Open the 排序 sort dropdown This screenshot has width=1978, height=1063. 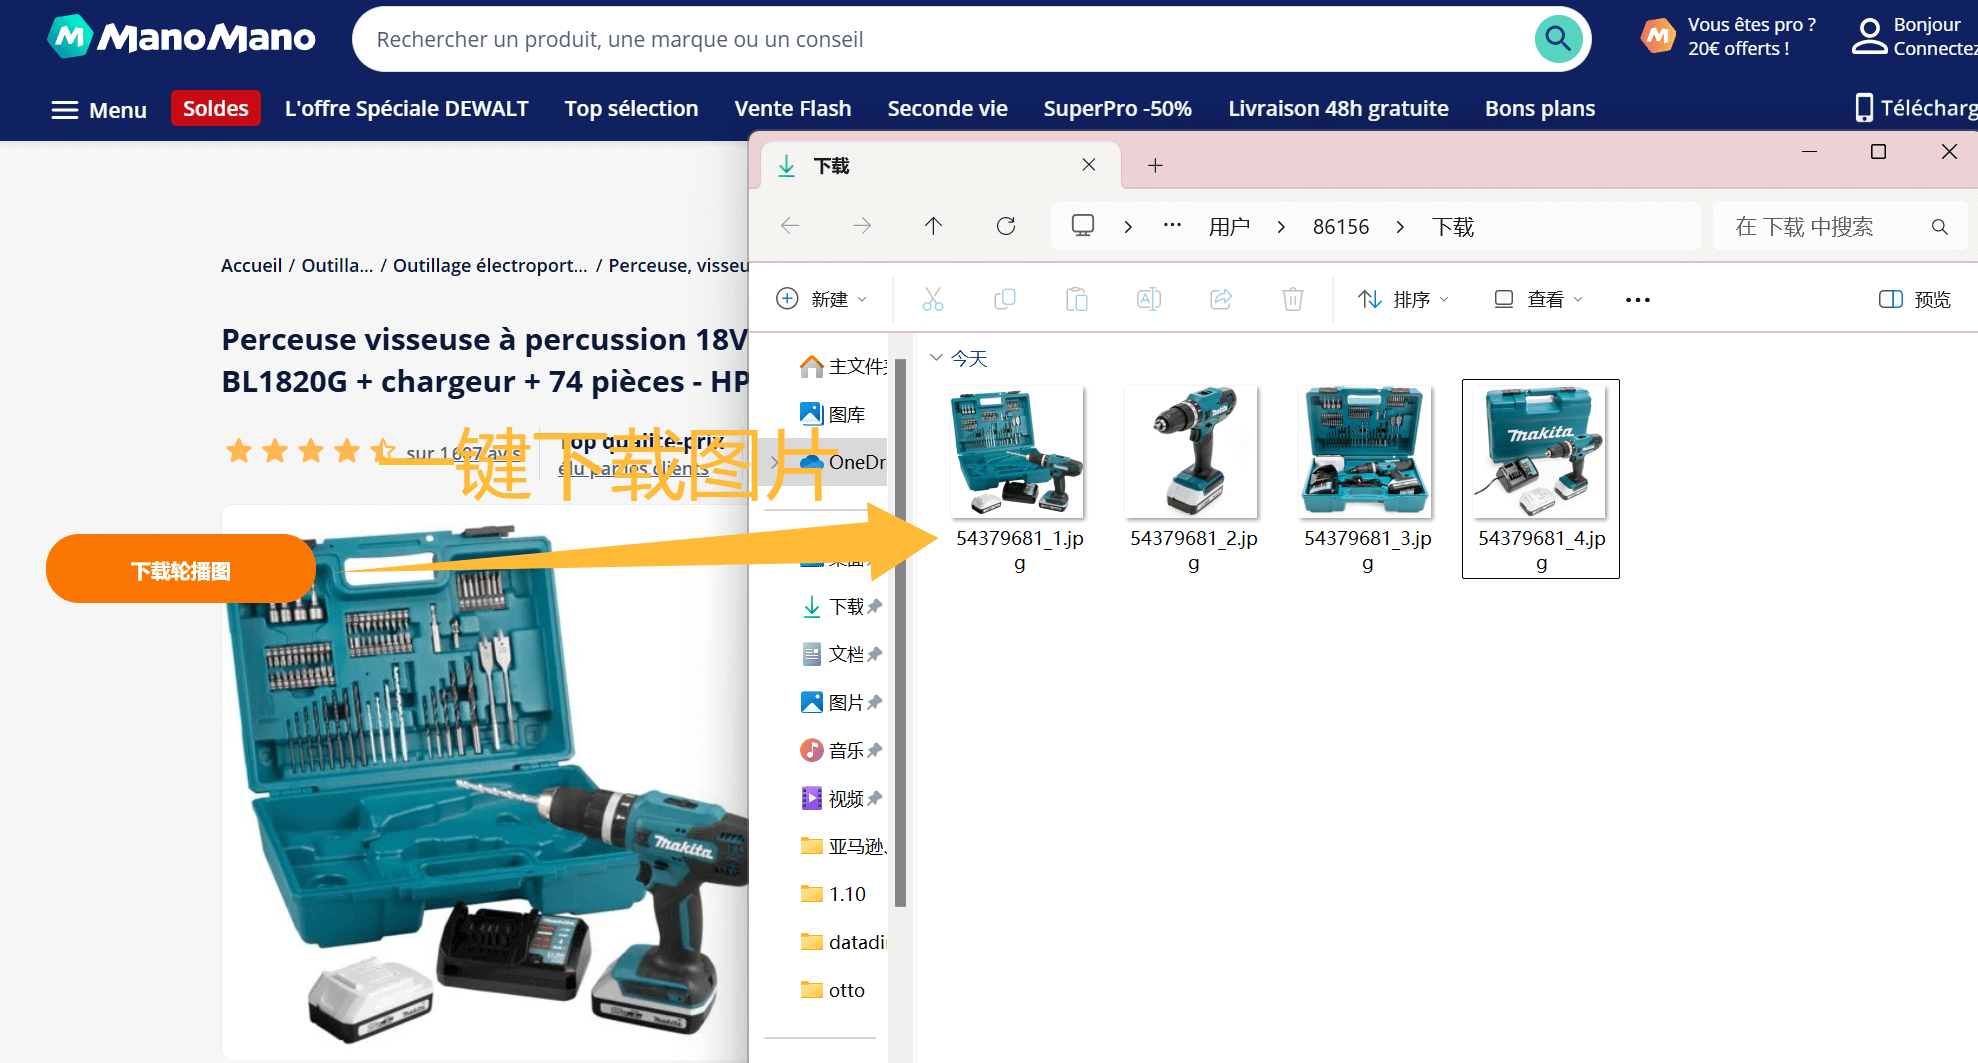click(x=1403, y=299)
